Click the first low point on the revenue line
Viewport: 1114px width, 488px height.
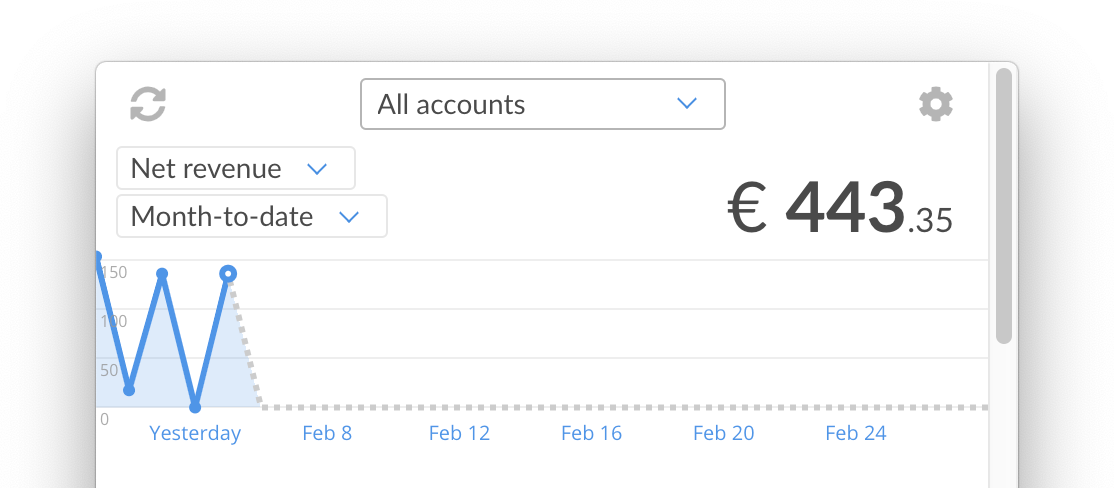(129, 390)
